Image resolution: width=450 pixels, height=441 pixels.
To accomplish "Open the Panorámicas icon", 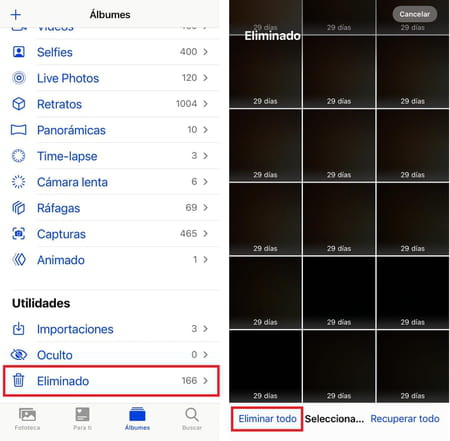I will [19, 130].
